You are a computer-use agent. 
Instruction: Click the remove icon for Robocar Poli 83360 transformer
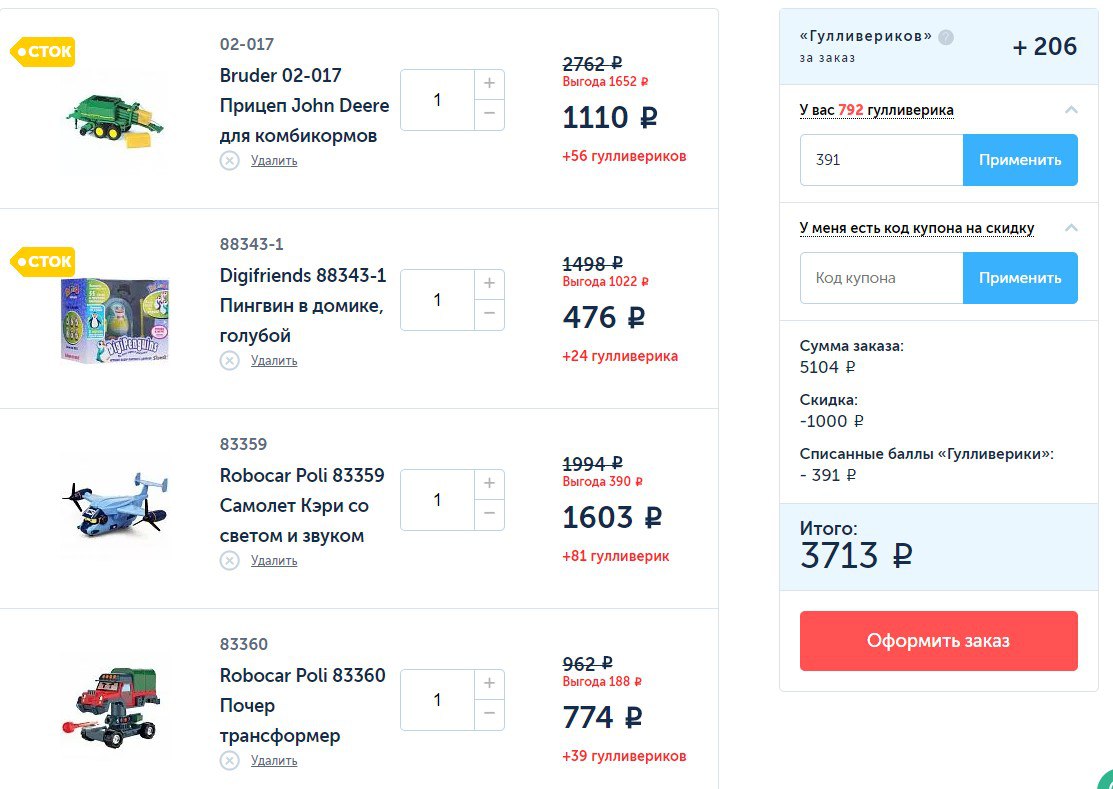pos(229,761)
